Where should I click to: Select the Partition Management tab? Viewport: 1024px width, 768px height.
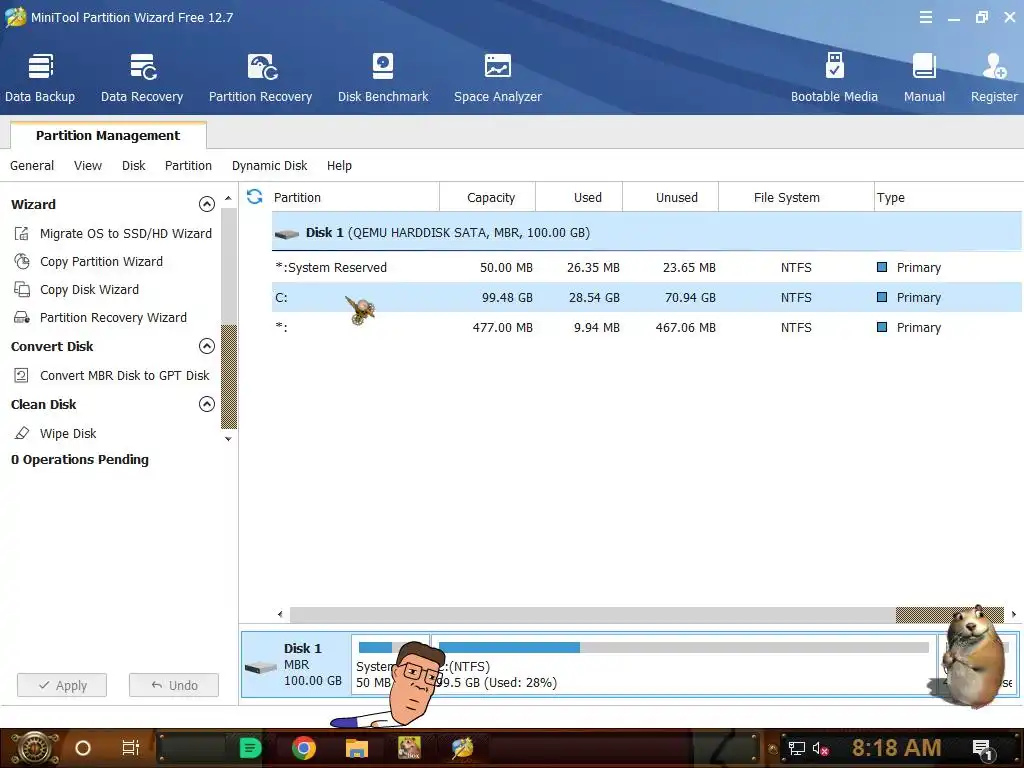[x=108, y=135]
